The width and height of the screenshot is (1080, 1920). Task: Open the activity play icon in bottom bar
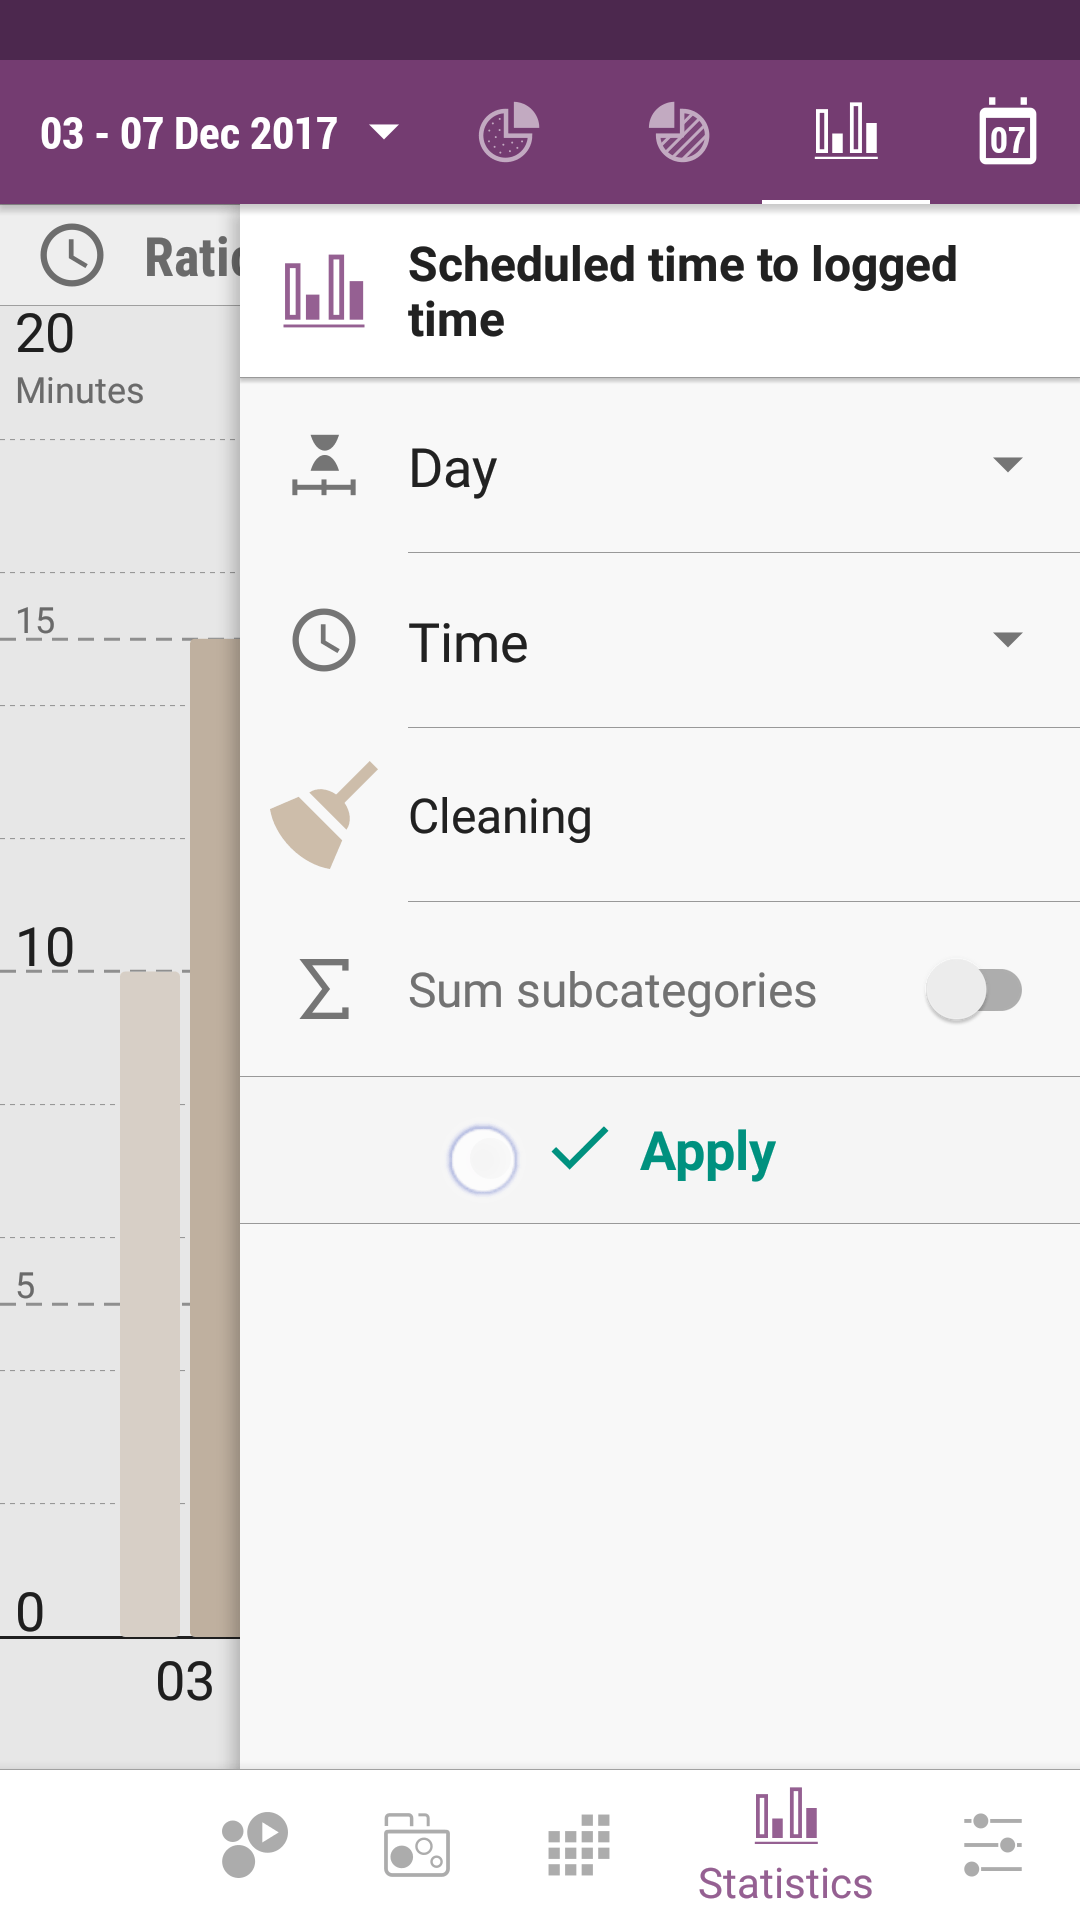pyautogui.click(x=254, y=1844)
